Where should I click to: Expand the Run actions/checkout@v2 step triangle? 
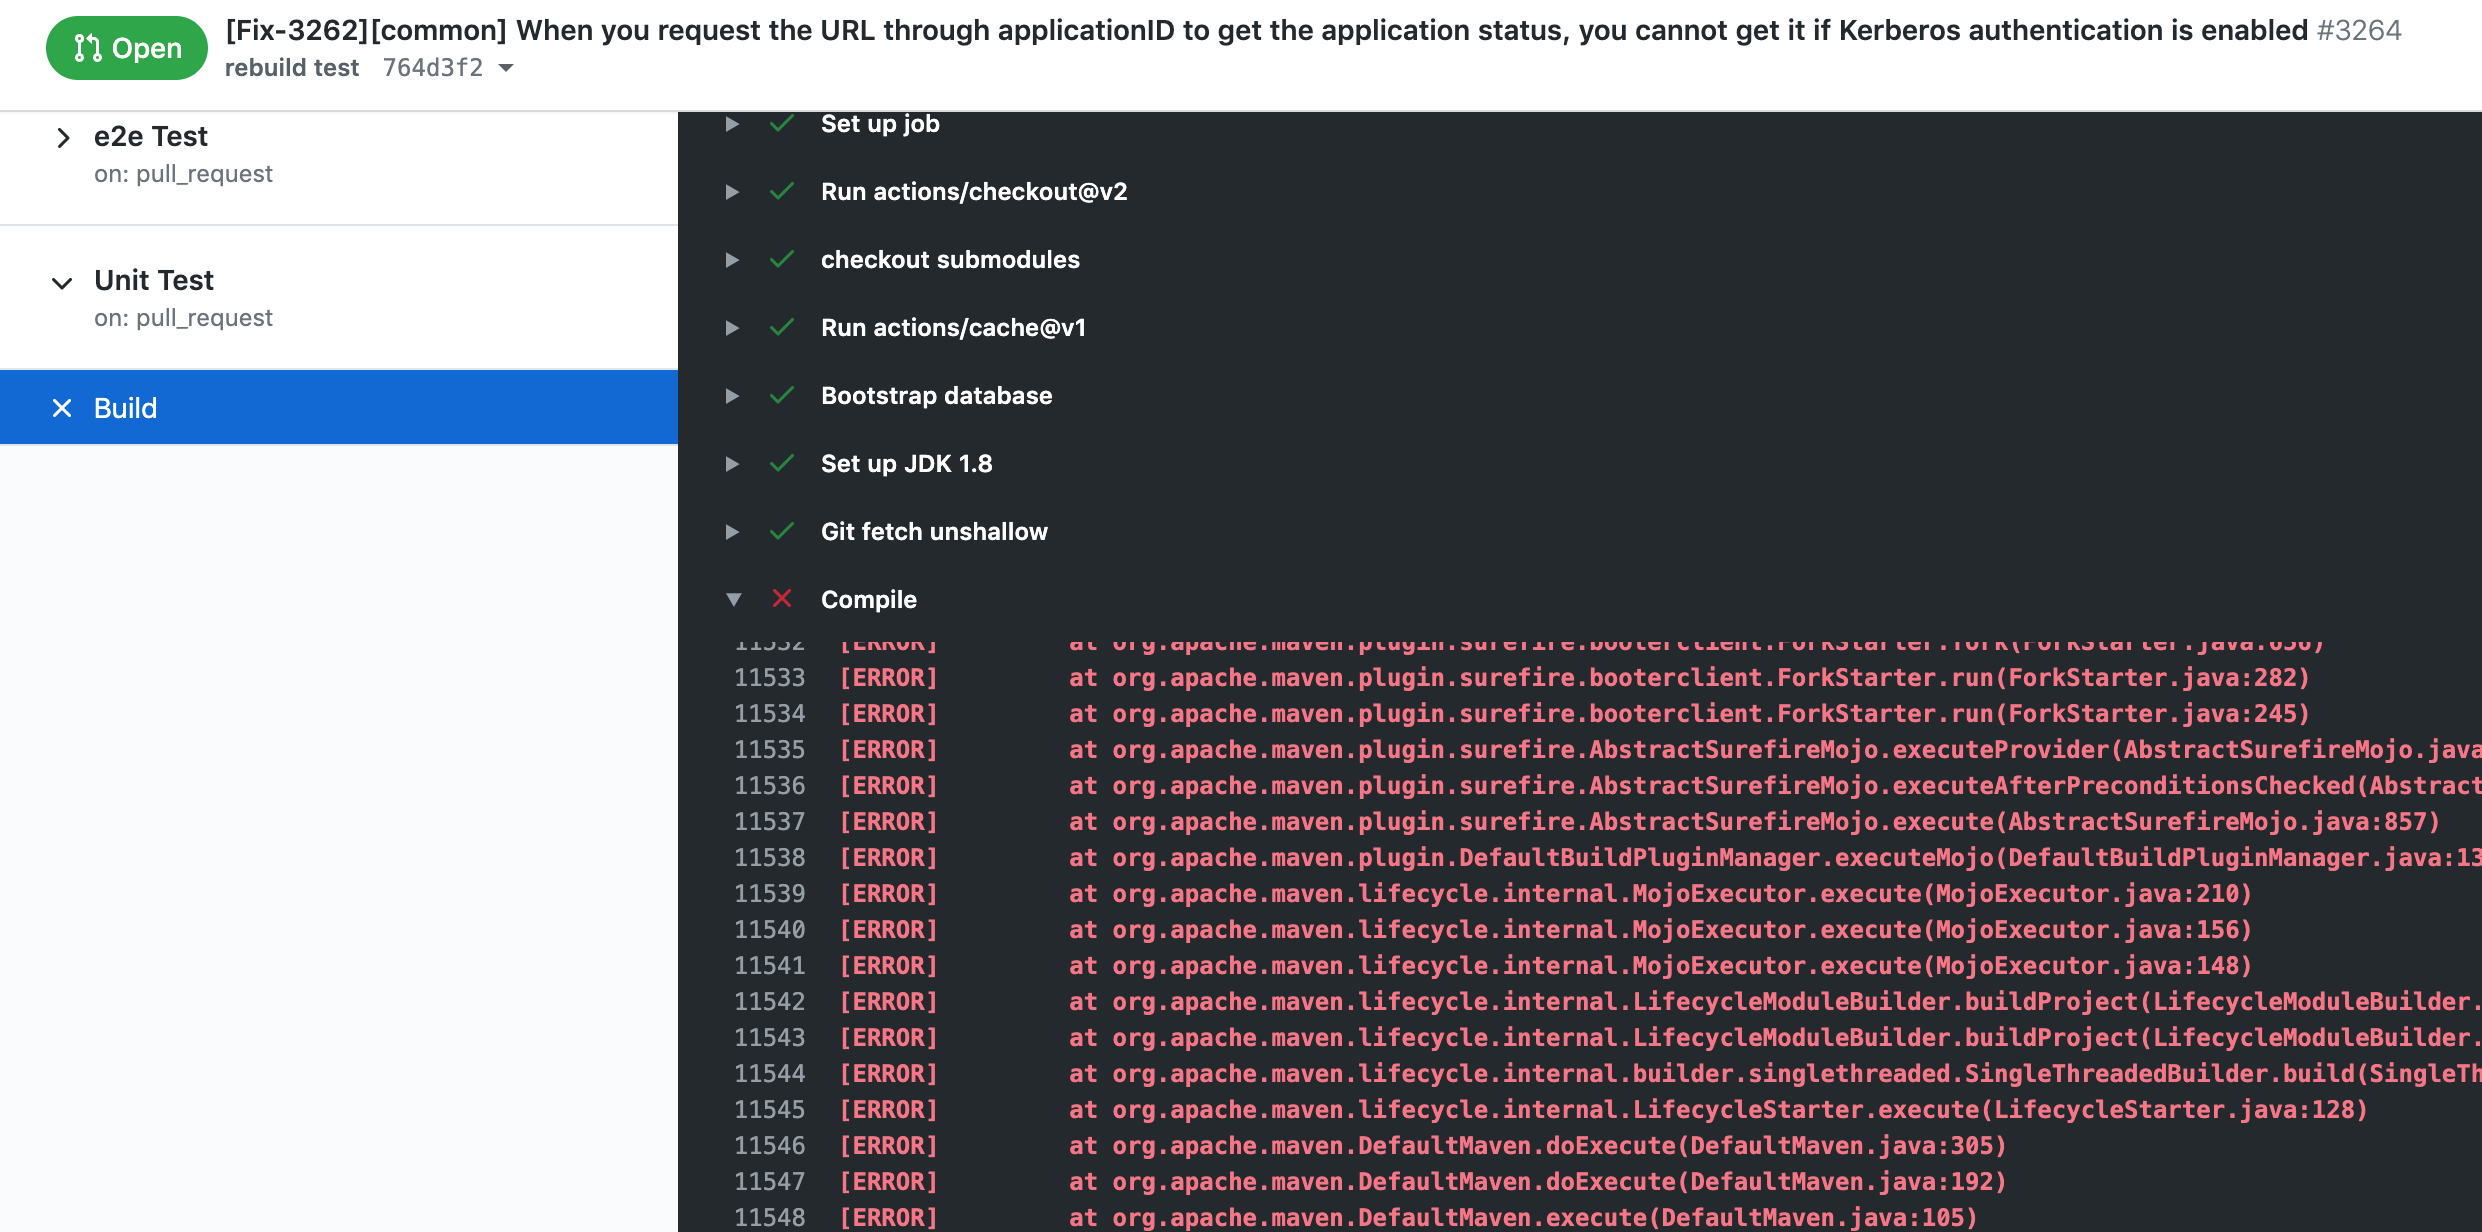coord(732,192)
